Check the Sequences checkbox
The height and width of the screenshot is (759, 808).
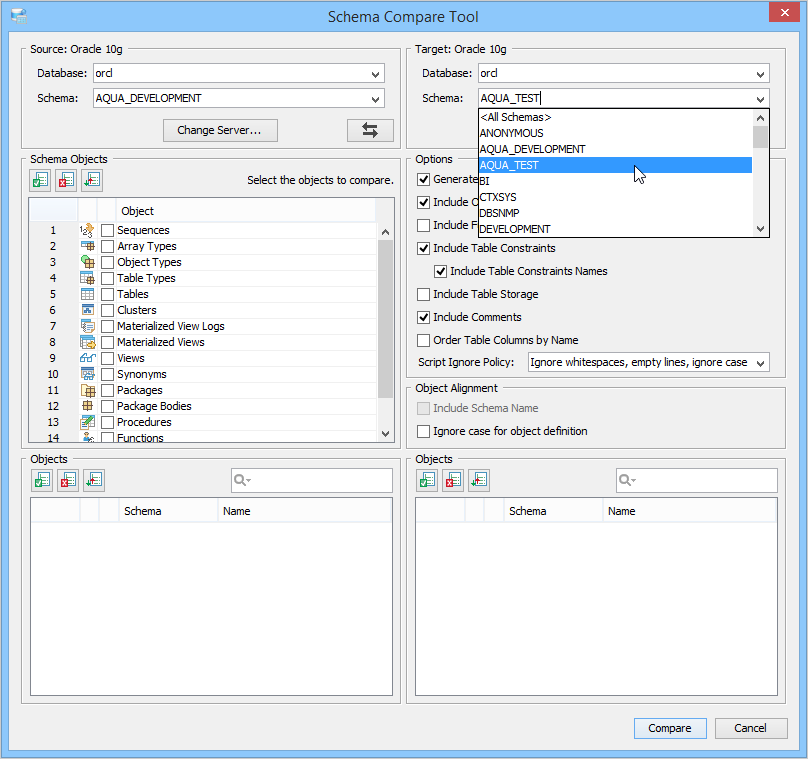click(107, 230)
